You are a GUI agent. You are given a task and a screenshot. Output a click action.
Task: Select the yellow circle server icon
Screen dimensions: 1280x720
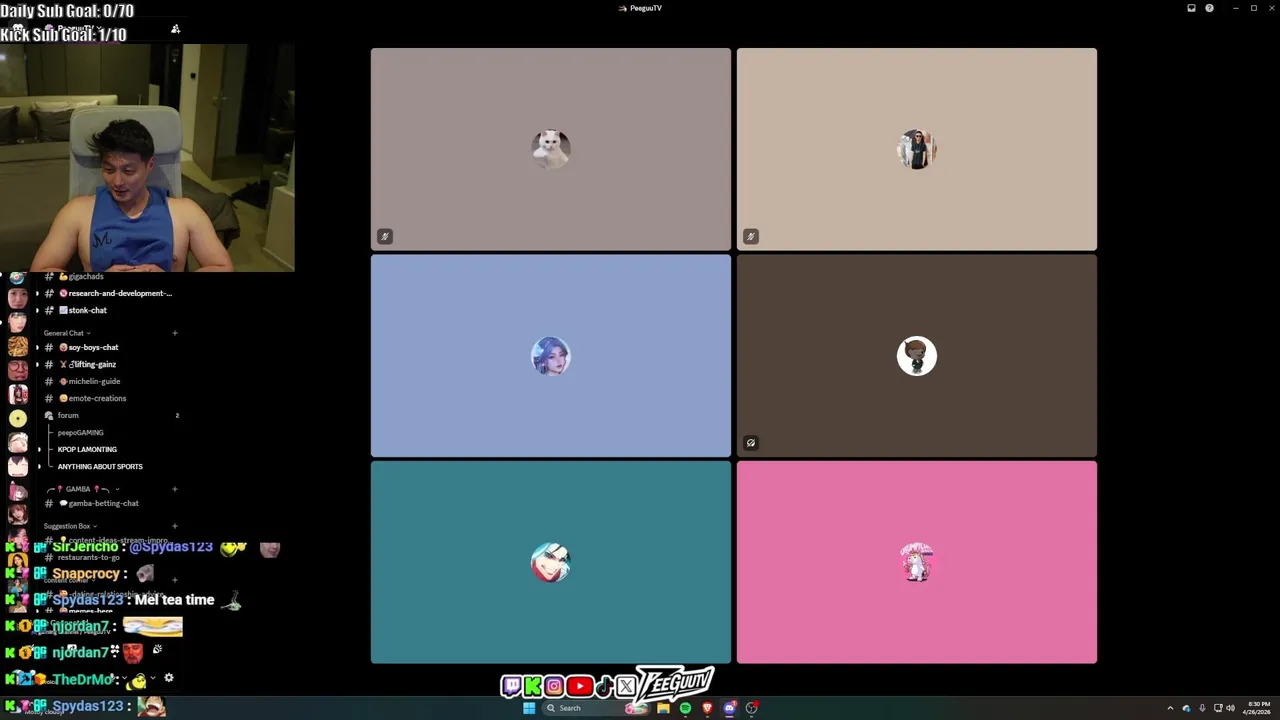18,418
